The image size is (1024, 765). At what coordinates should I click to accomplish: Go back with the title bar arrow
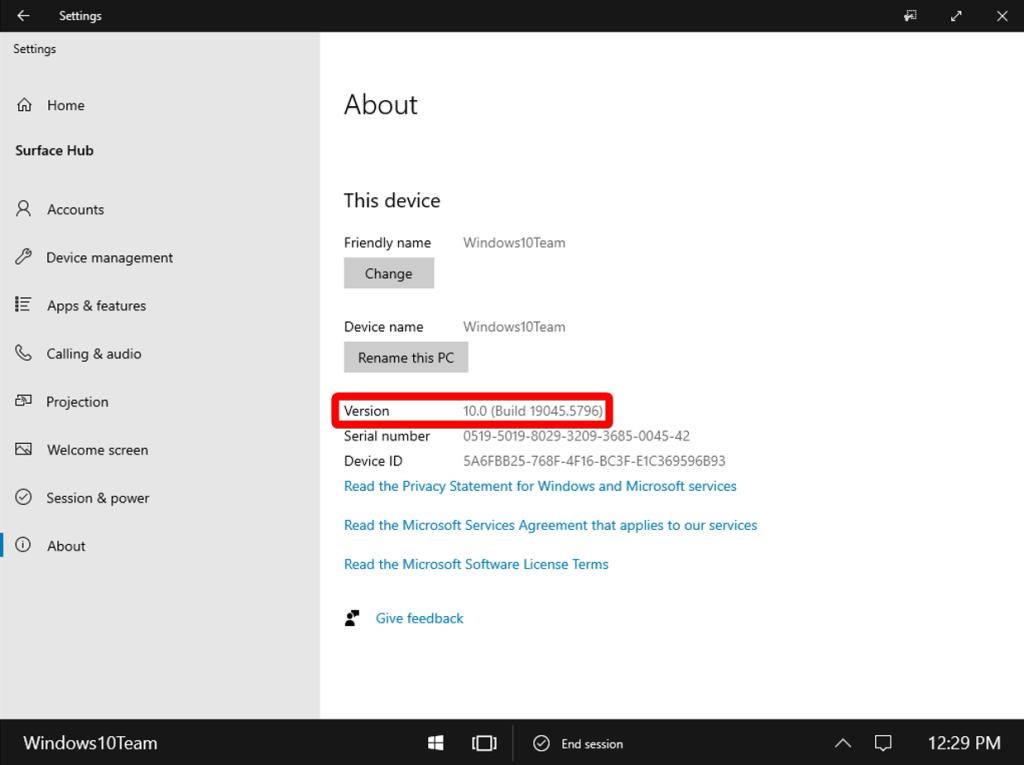pos(24,16)
